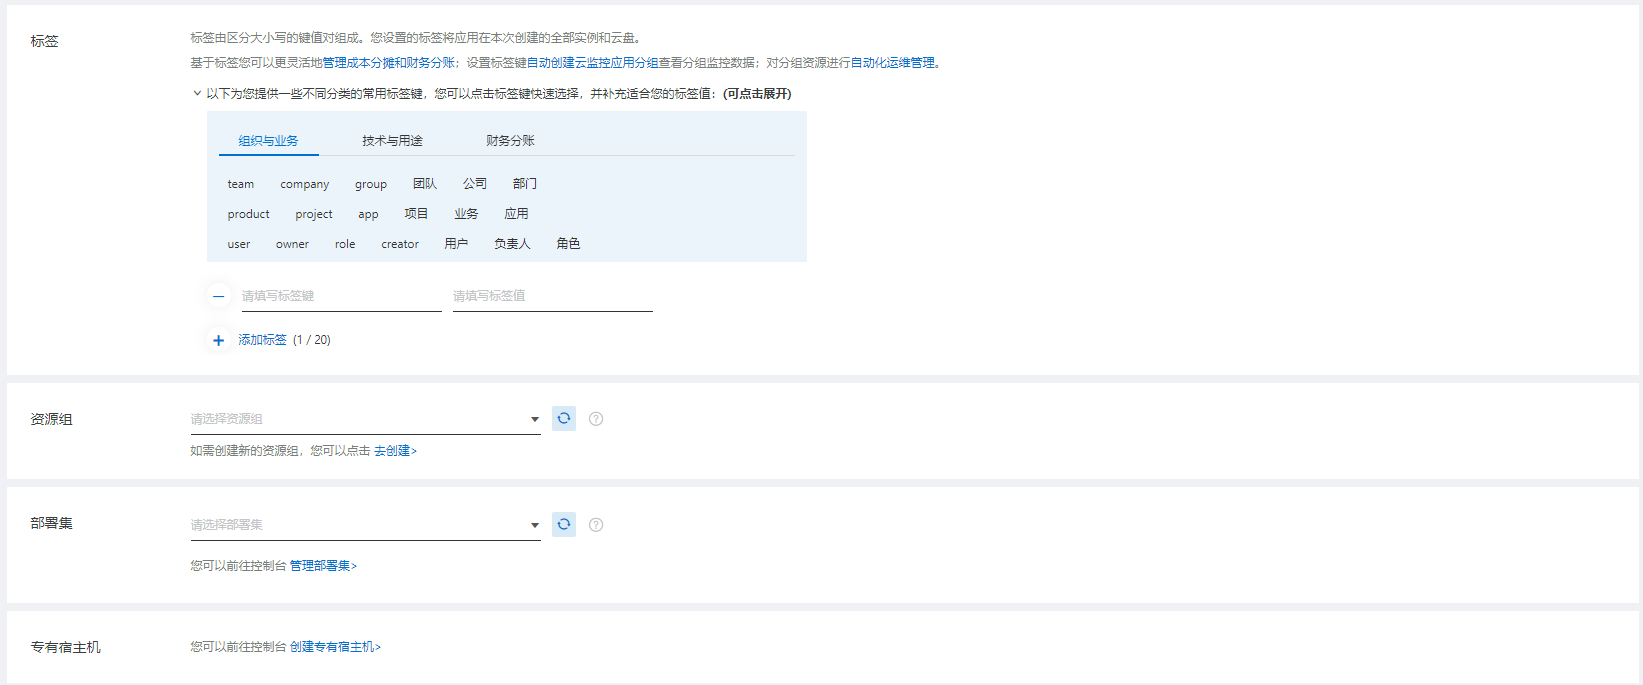1643x685 pixels.
Task: Click the 专有宿主机 section label
Action: (x=65, y=647)
